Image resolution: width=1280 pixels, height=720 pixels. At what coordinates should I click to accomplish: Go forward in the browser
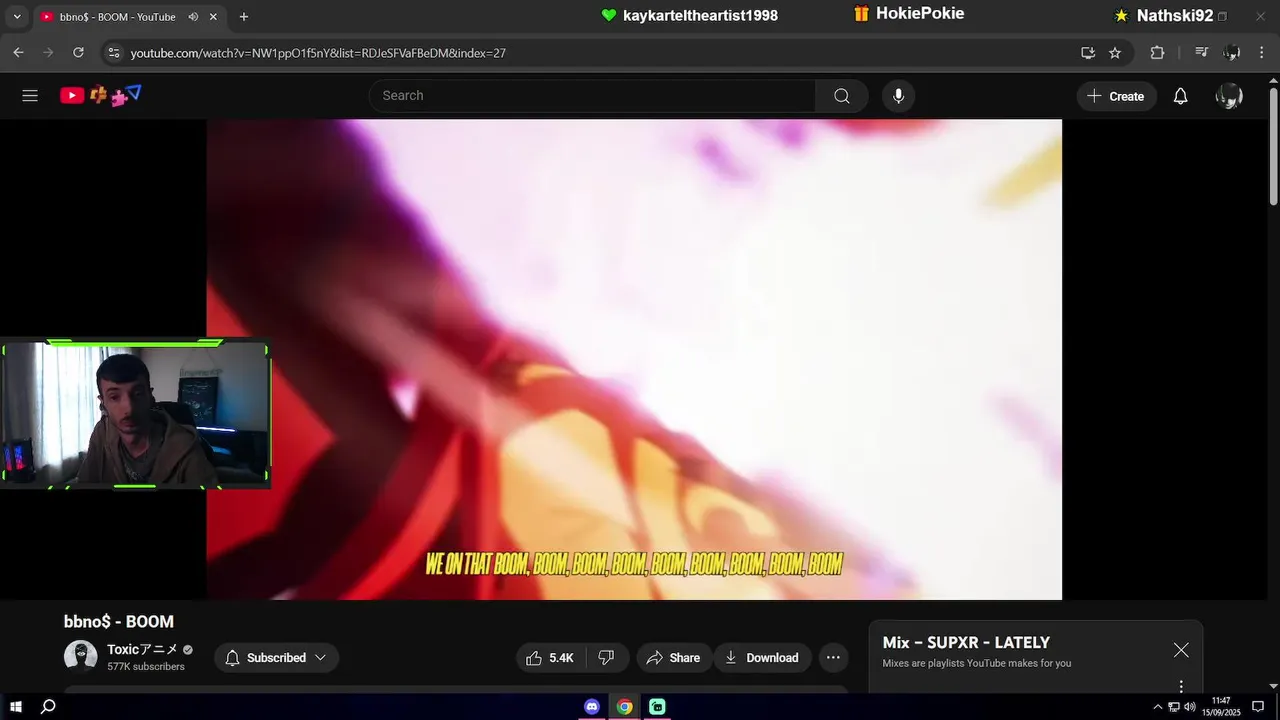click(48, 53)
